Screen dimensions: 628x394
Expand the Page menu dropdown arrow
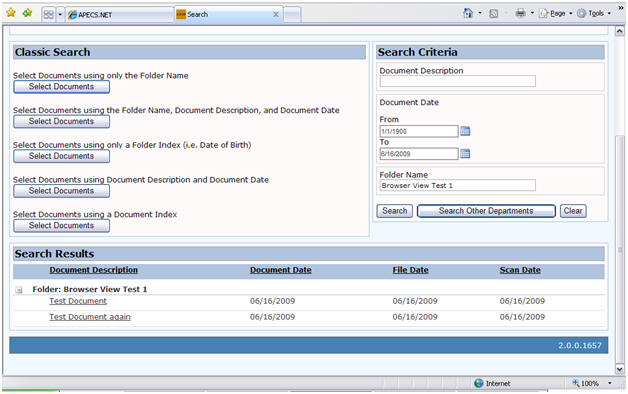(571, 14)
